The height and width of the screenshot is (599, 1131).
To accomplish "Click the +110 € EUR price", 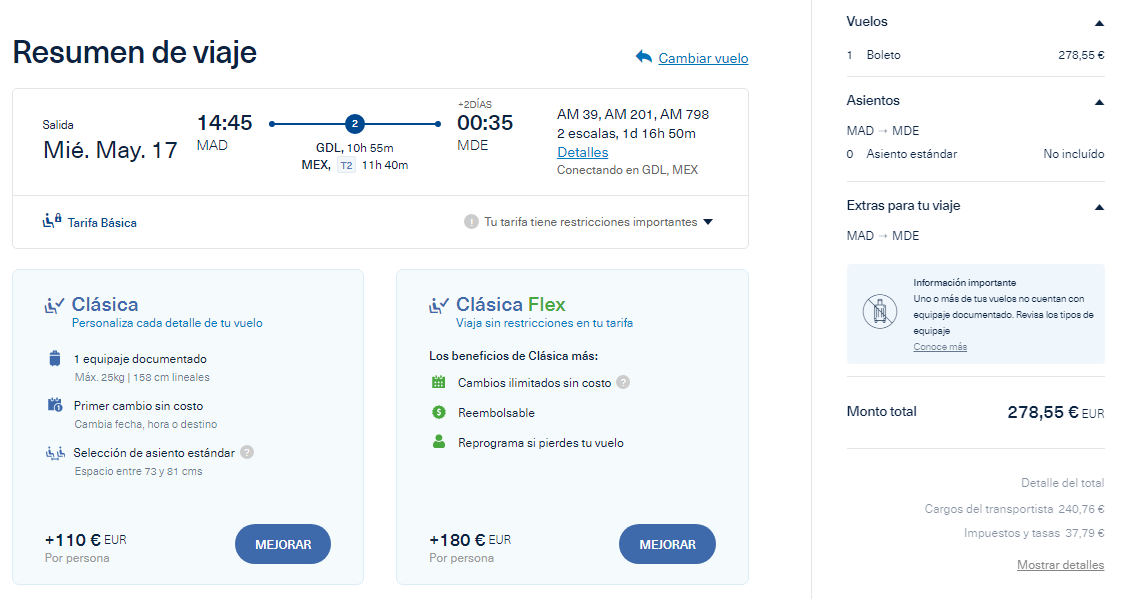I will click(85, 540).
